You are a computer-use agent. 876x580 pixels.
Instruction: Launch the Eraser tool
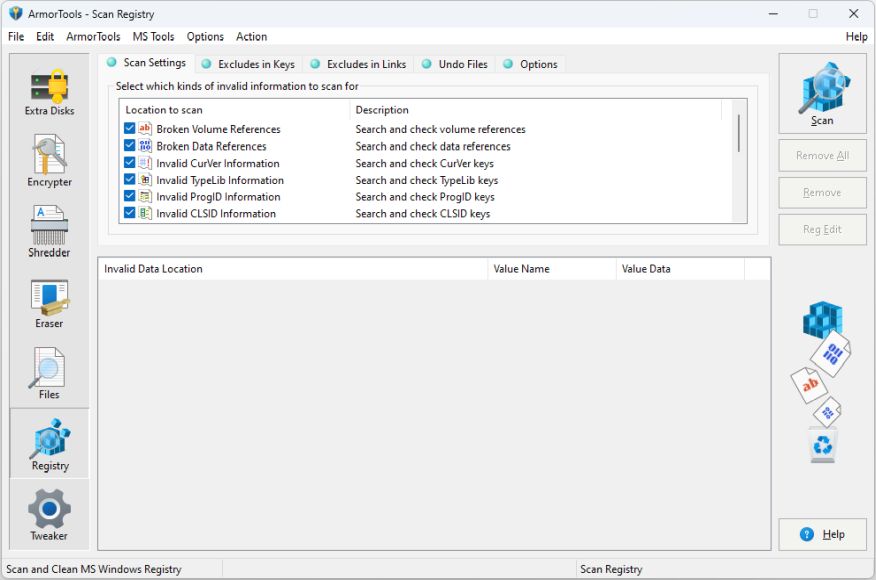click(49, 303)
